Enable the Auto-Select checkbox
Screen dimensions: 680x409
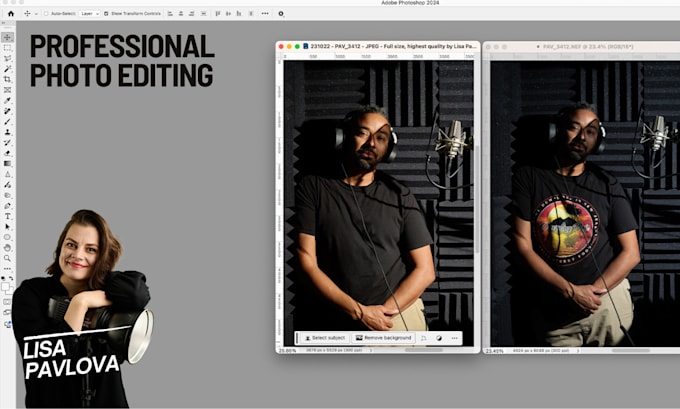(x=46, y=13)
